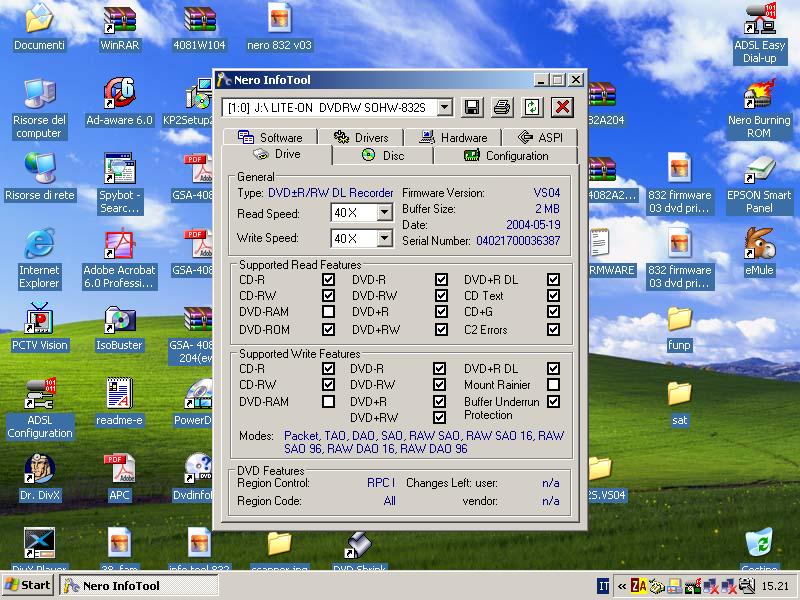Viewport: 800px width, 600px height.
Task: Select the Risorse di rete icon
Action: pos(39,177)
